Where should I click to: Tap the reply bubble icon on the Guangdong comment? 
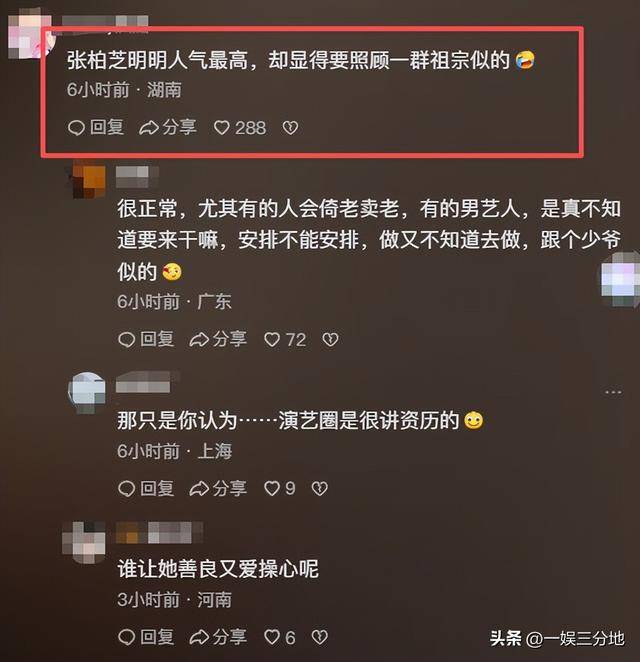tap(126, 339)
